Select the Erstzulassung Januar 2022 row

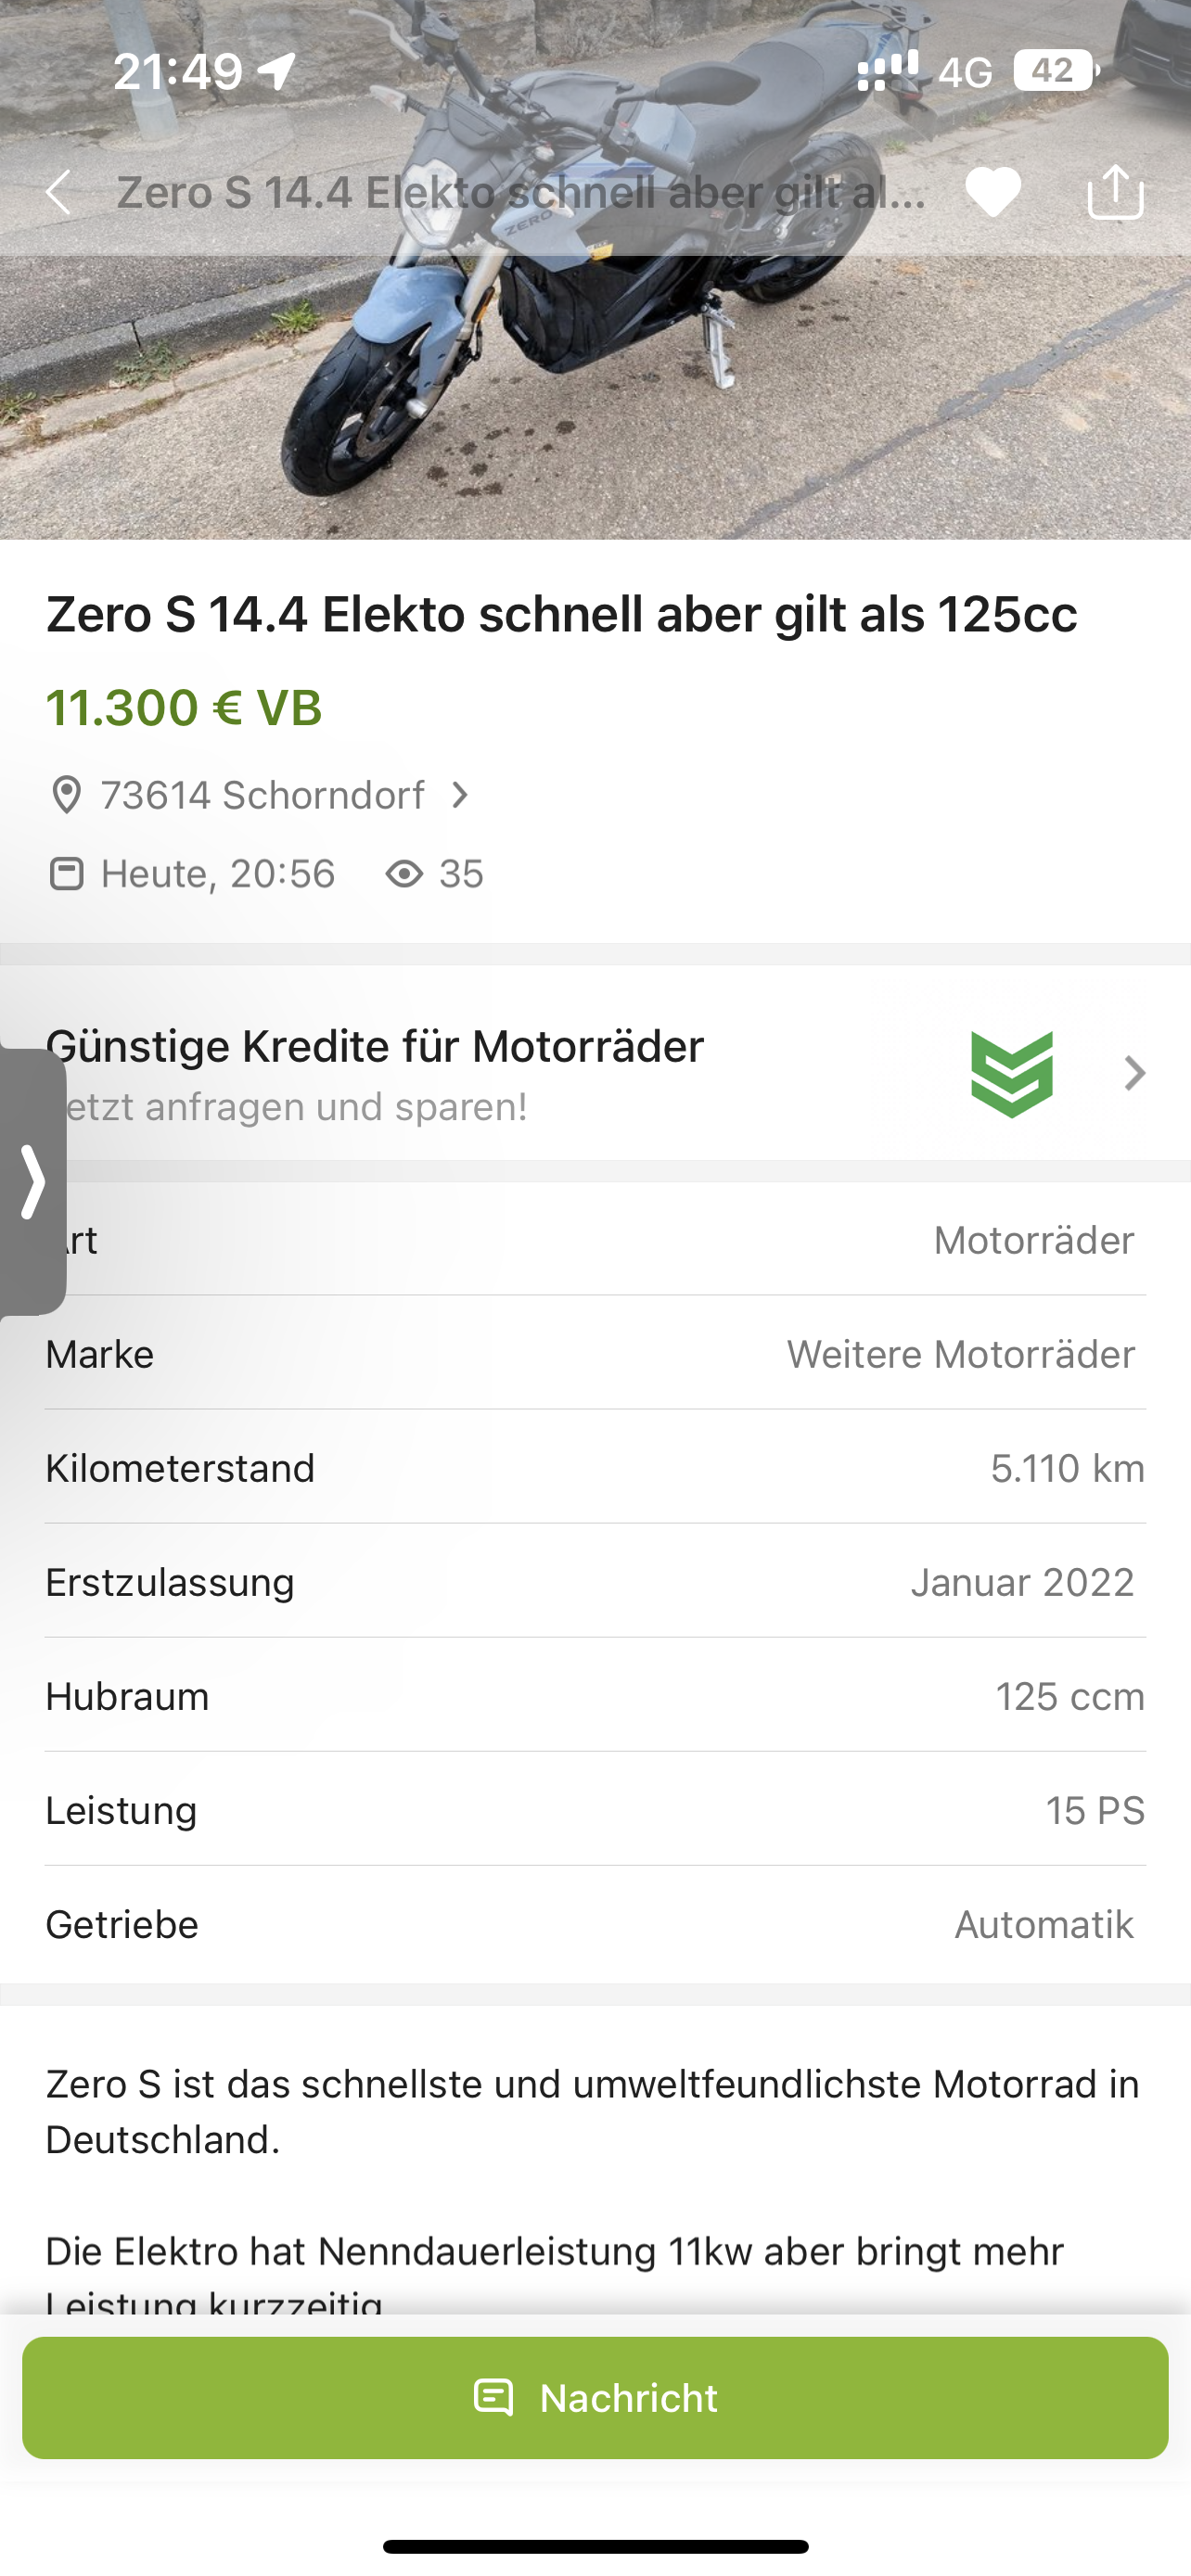[x=595, y=1582]
